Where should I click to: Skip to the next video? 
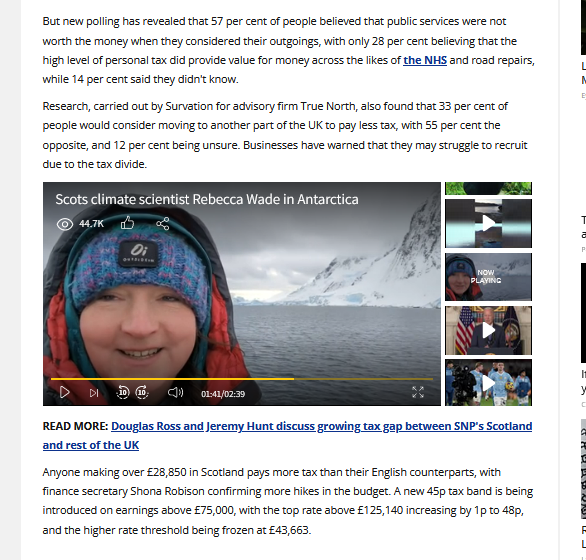coord(94,393)
